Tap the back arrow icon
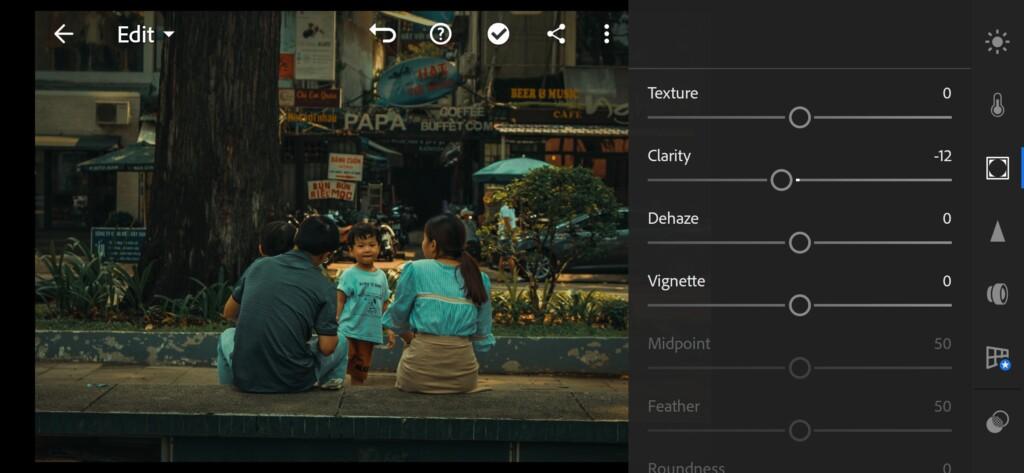1024x473 pixels. pos(63,34)
